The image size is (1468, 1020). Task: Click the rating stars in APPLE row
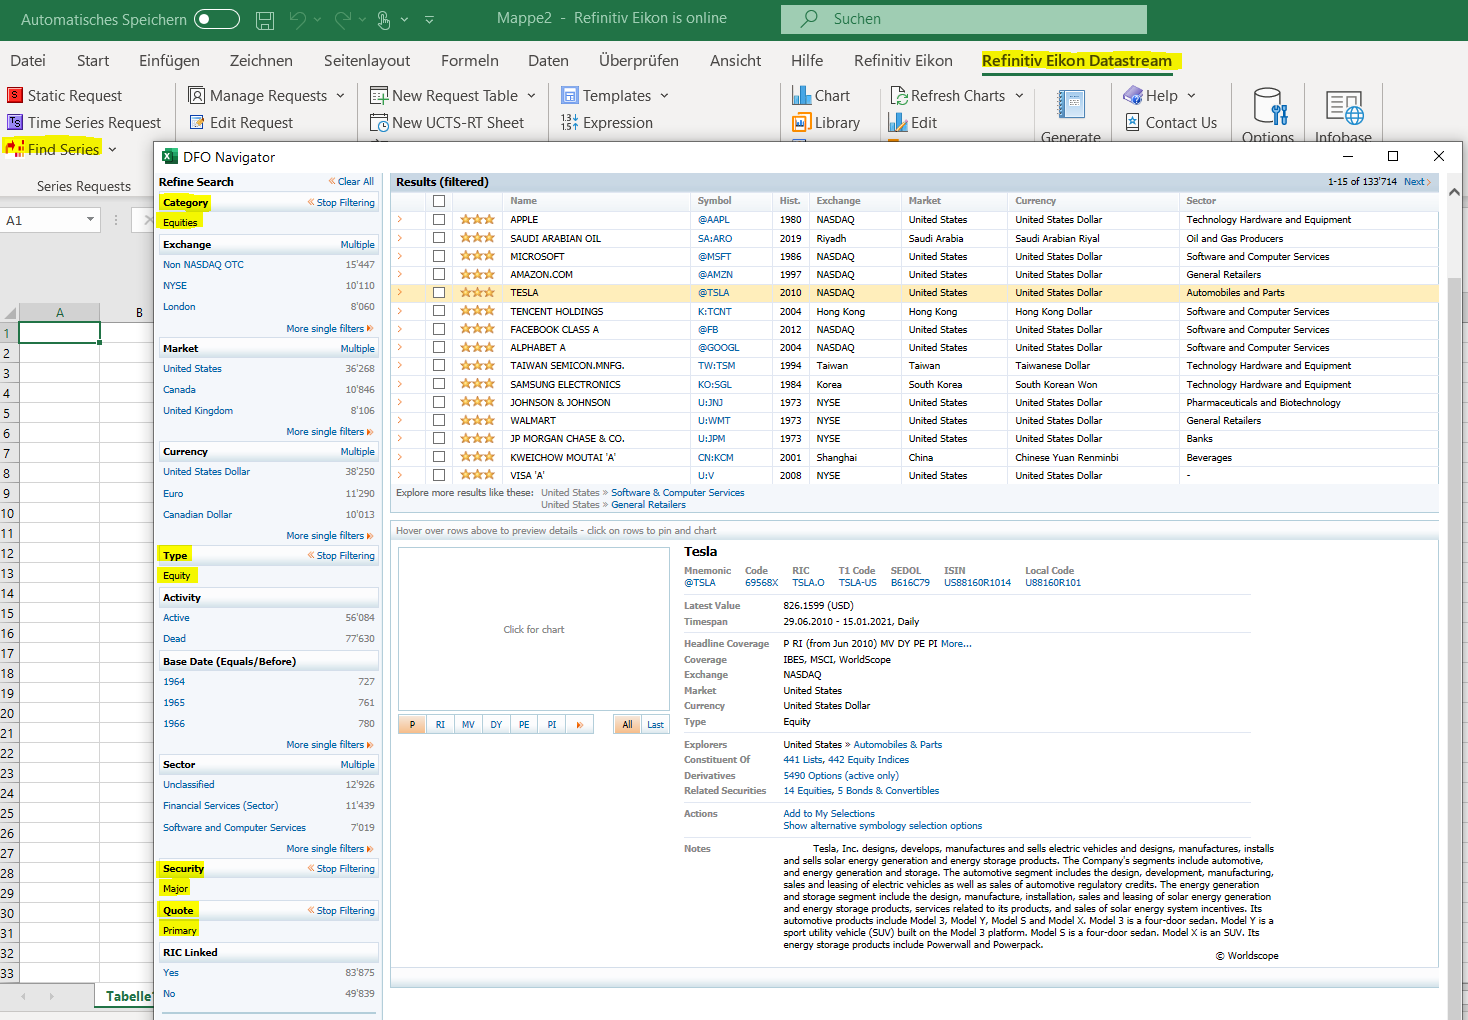477,219
